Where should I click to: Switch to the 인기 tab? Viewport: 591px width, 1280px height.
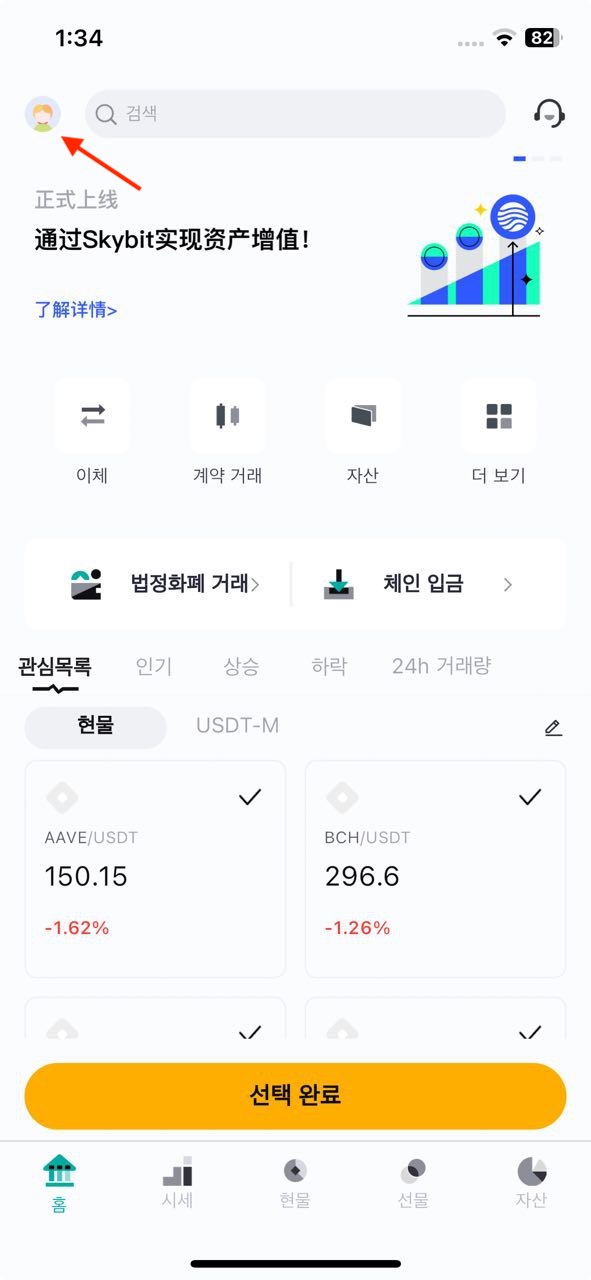point(154,666)
